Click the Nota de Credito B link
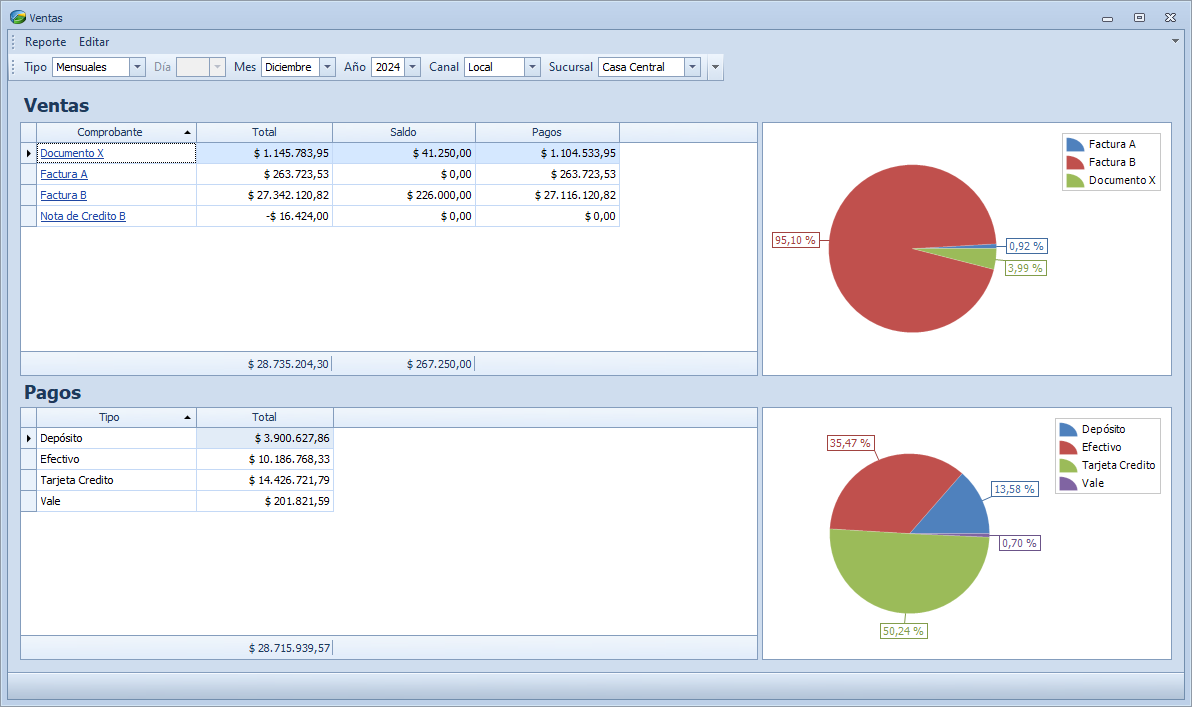The height and width of the screenshot is (707, 1192). [x=82, y=216]
